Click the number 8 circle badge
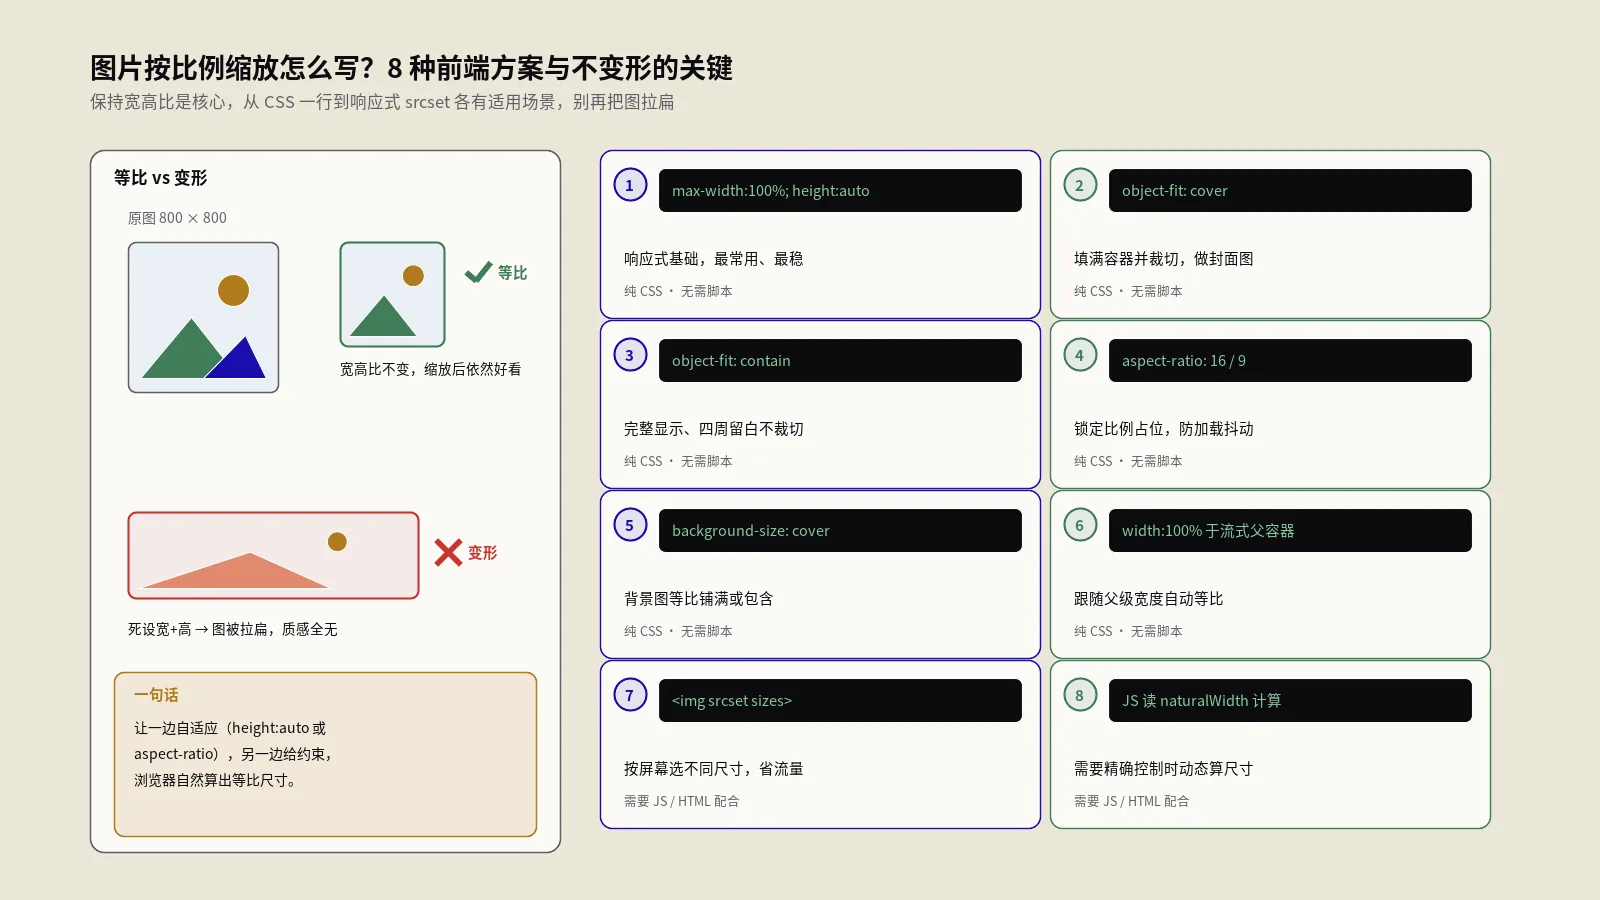The height and width of the screenshot is (900, 1600). (x=1080, y=695)
